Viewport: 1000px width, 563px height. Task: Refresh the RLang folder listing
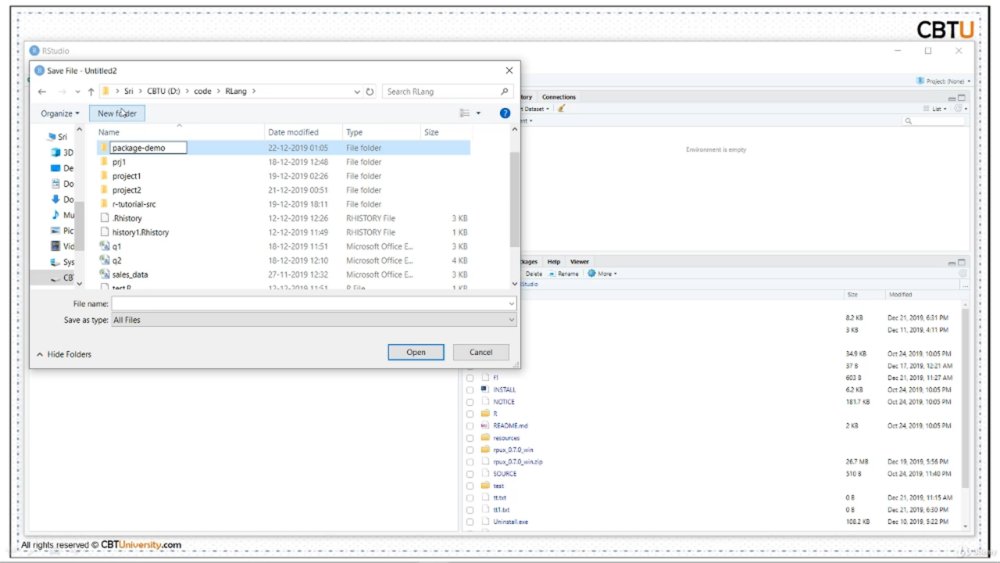pyautogui.click(x=370, y=92)
